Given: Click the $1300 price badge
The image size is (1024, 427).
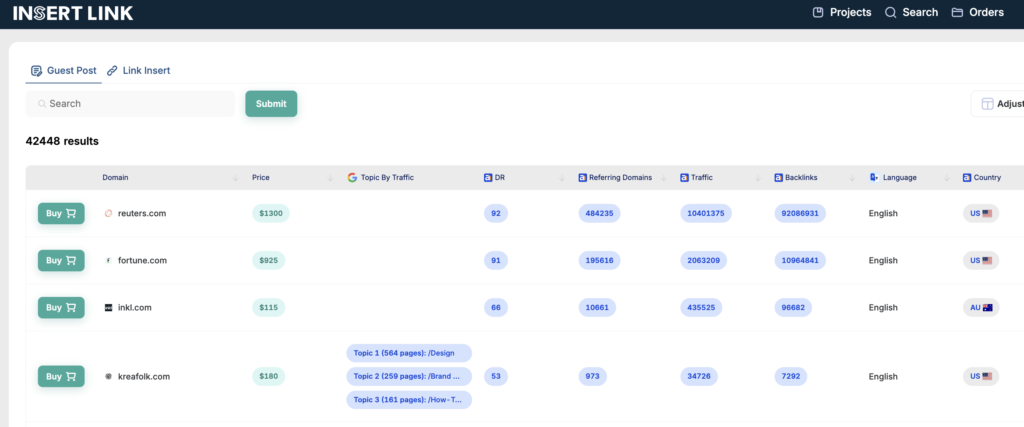Looking at the screenshot, I should pyautogui.click(x=271, y=214).
